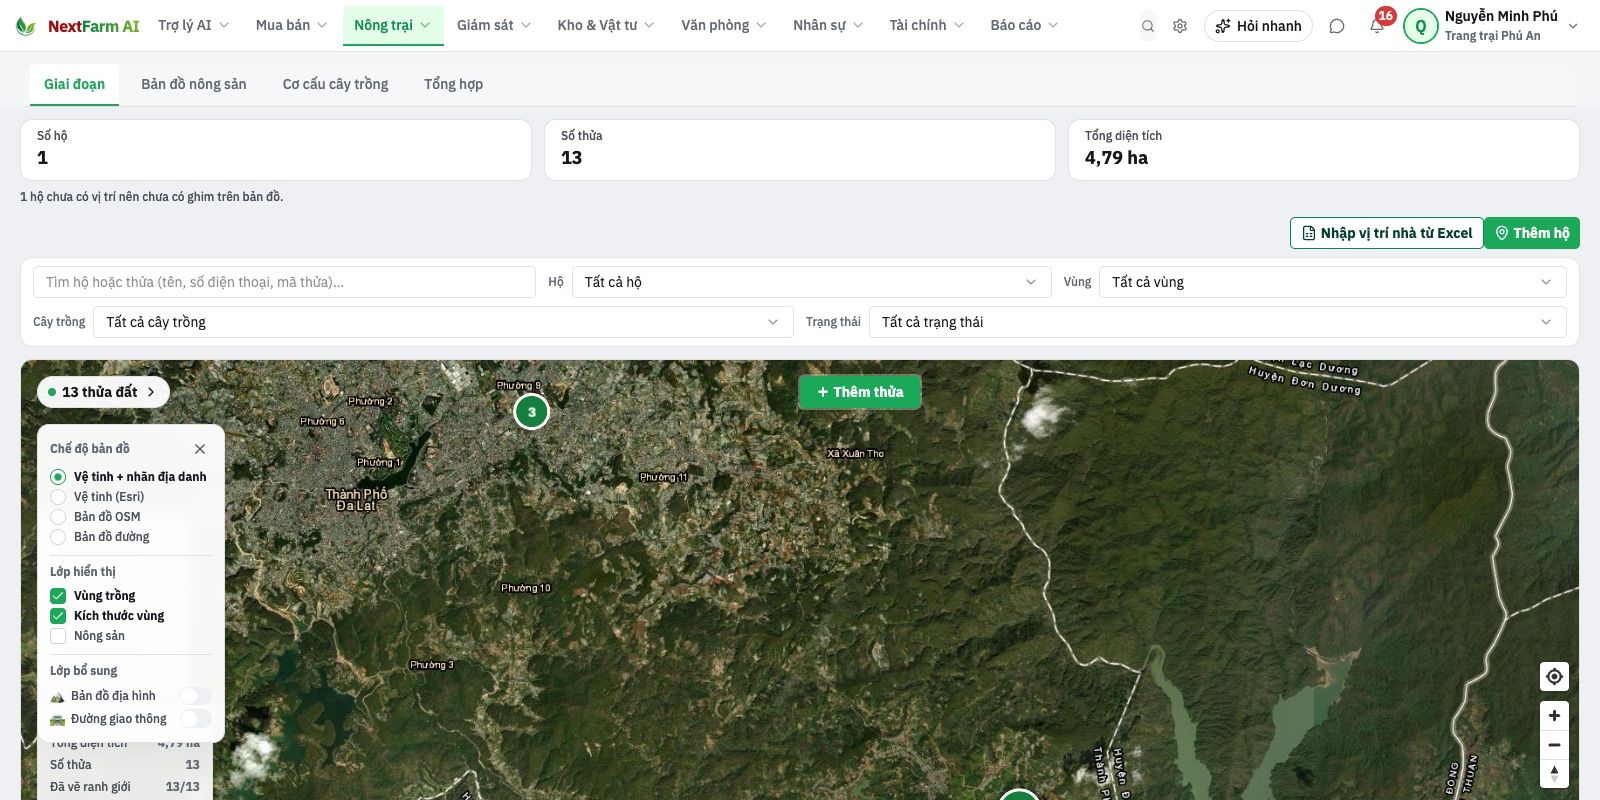The image size is (1600, 800).
Task: Zoom out the map with minus icon
Action: click(x=1554, y=745)
